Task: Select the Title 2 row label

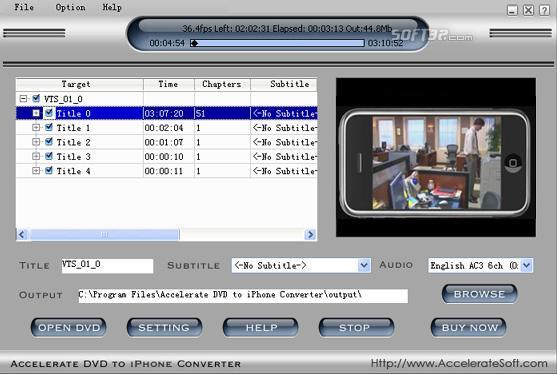Action: (73, 142)
